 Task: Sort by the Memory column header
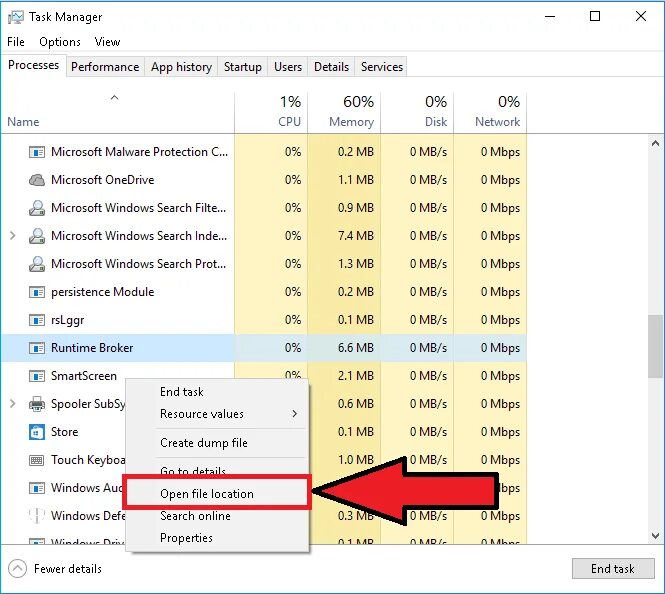coord(344,112)
